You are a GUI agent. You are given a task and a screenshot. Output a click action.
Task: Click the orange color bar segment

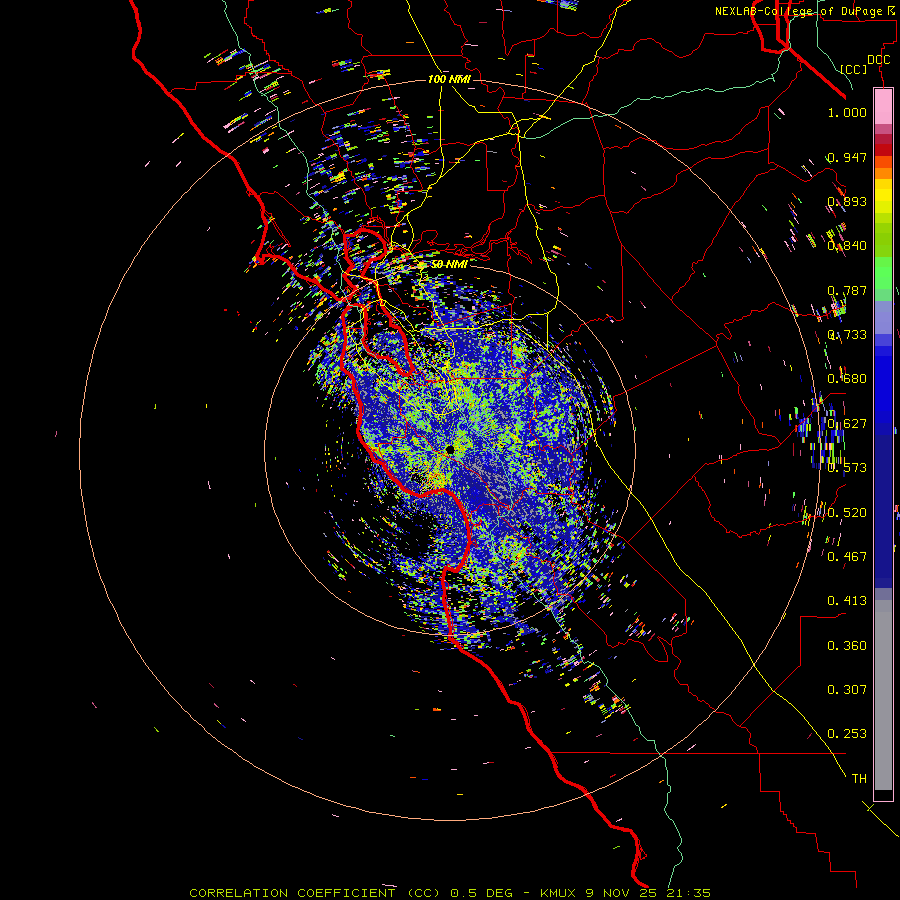883,173
